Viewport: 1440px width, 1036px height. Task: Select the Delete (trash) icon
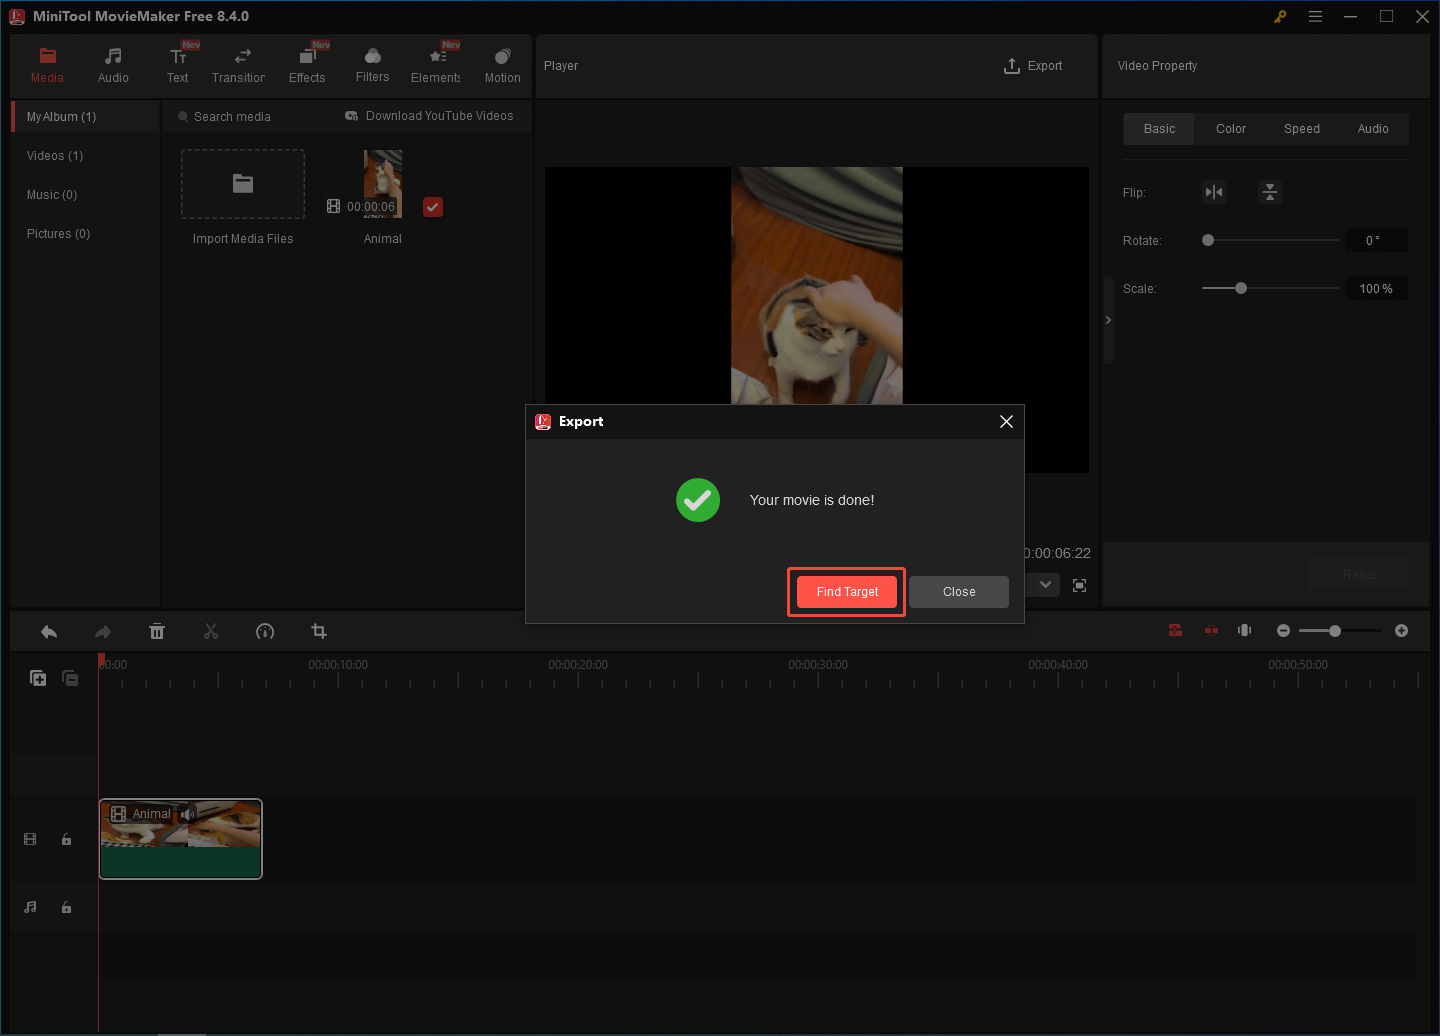(x=157, y=631)
